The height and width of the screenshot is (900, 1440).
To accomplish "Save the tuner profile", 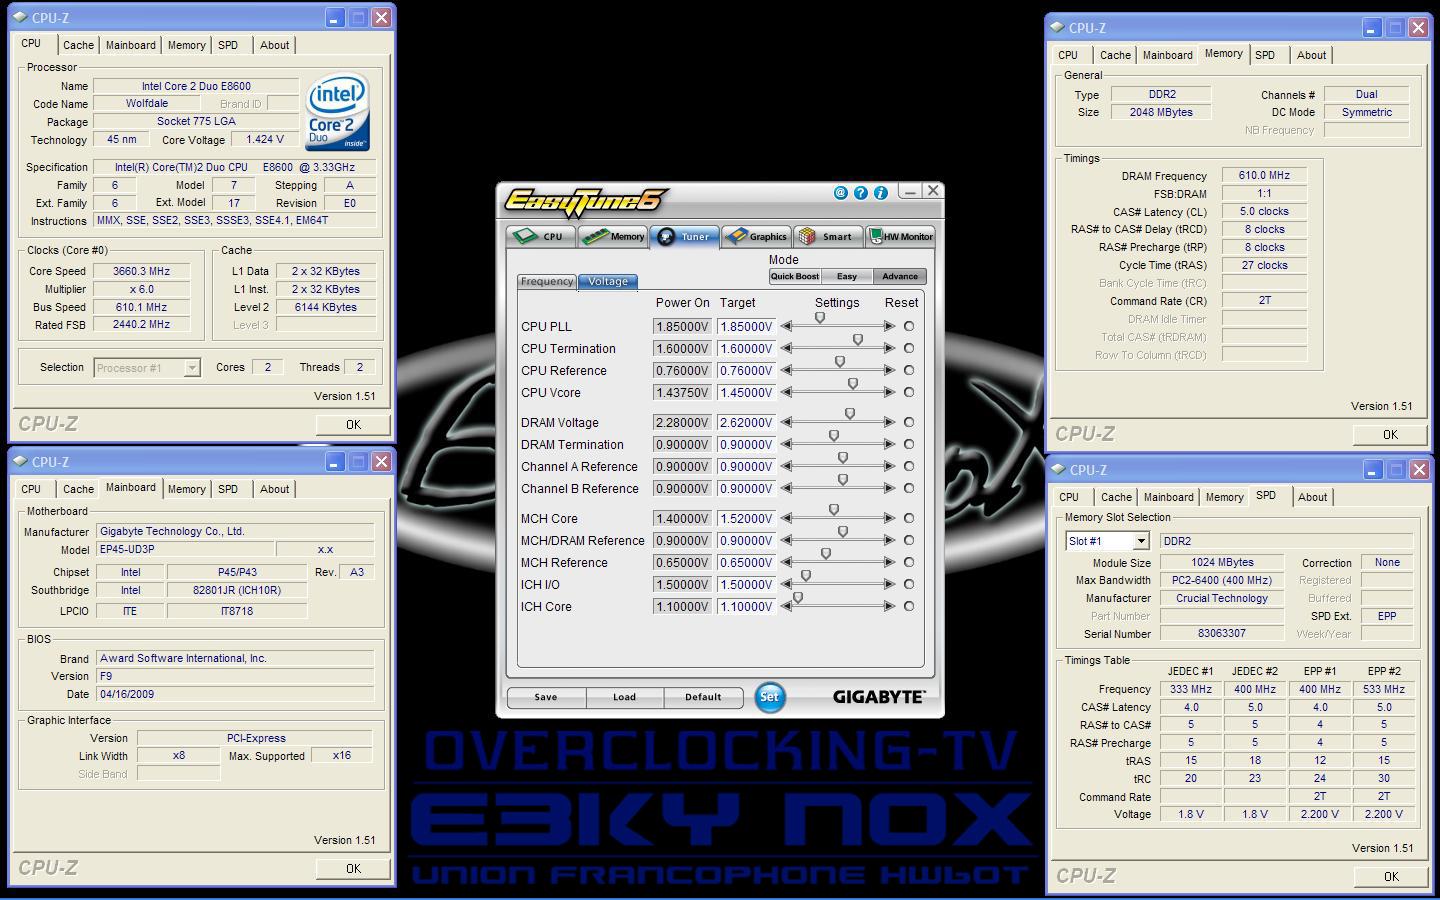I will tap(546, 697).
